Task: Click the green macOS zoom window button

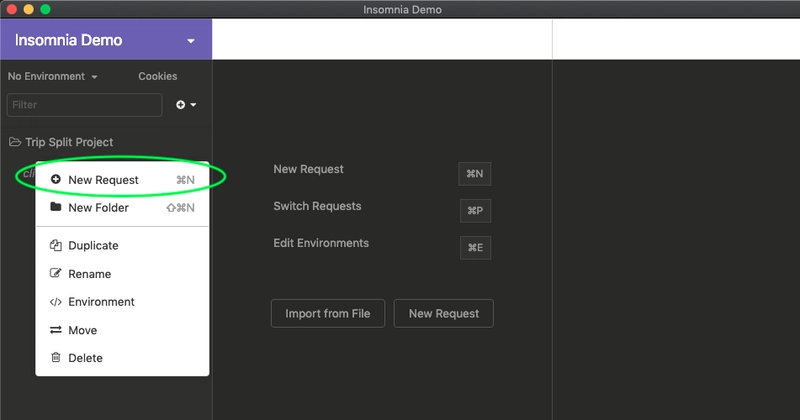Action: (x=45, y=9)
